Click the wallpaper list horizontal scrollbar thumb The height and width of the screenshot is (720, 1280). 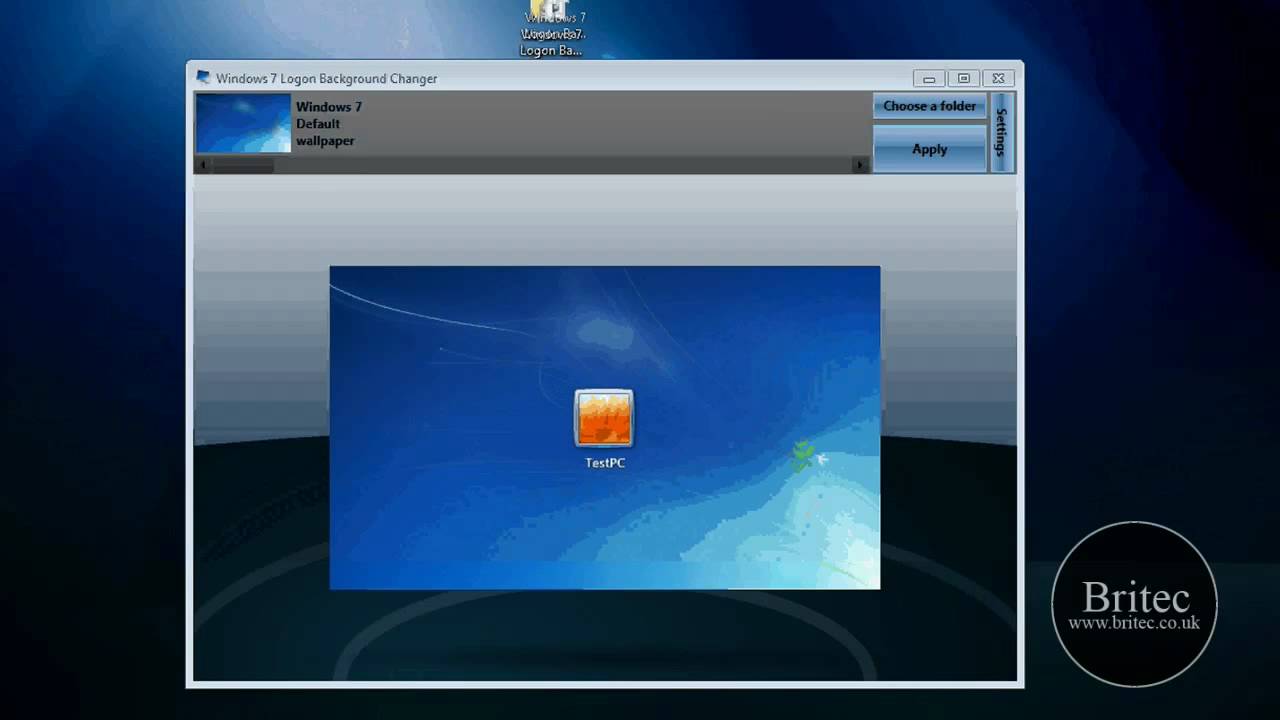243,165
